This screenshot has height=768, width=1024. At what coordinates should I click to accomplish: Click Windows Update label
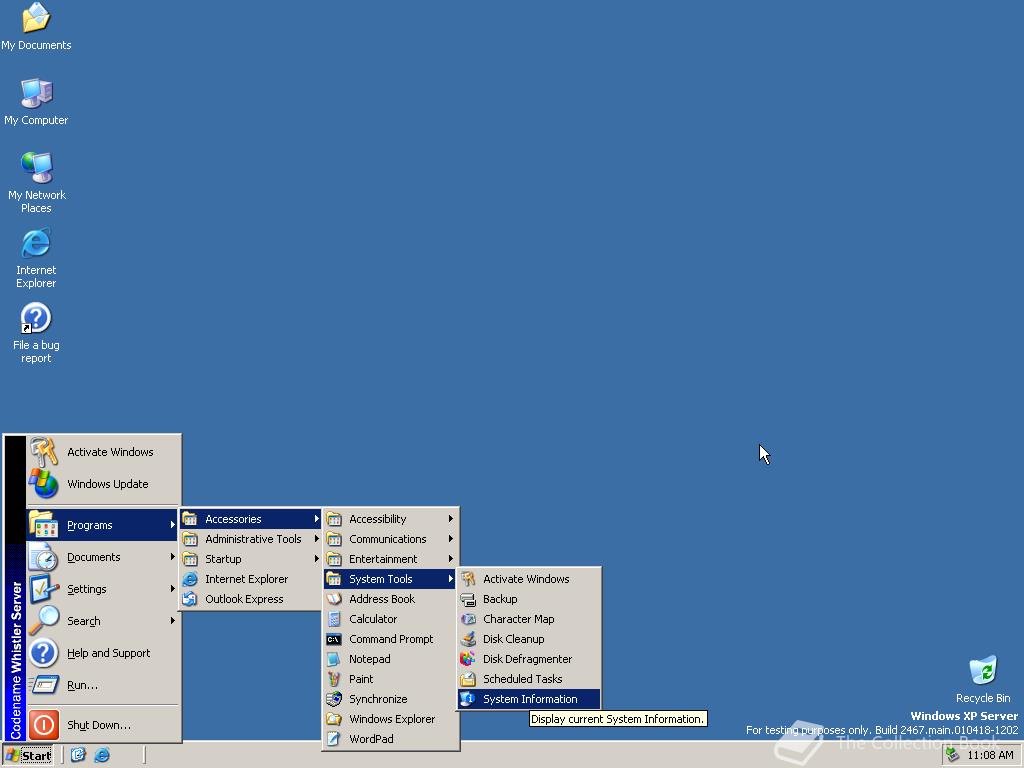click(x=108, y=484)
